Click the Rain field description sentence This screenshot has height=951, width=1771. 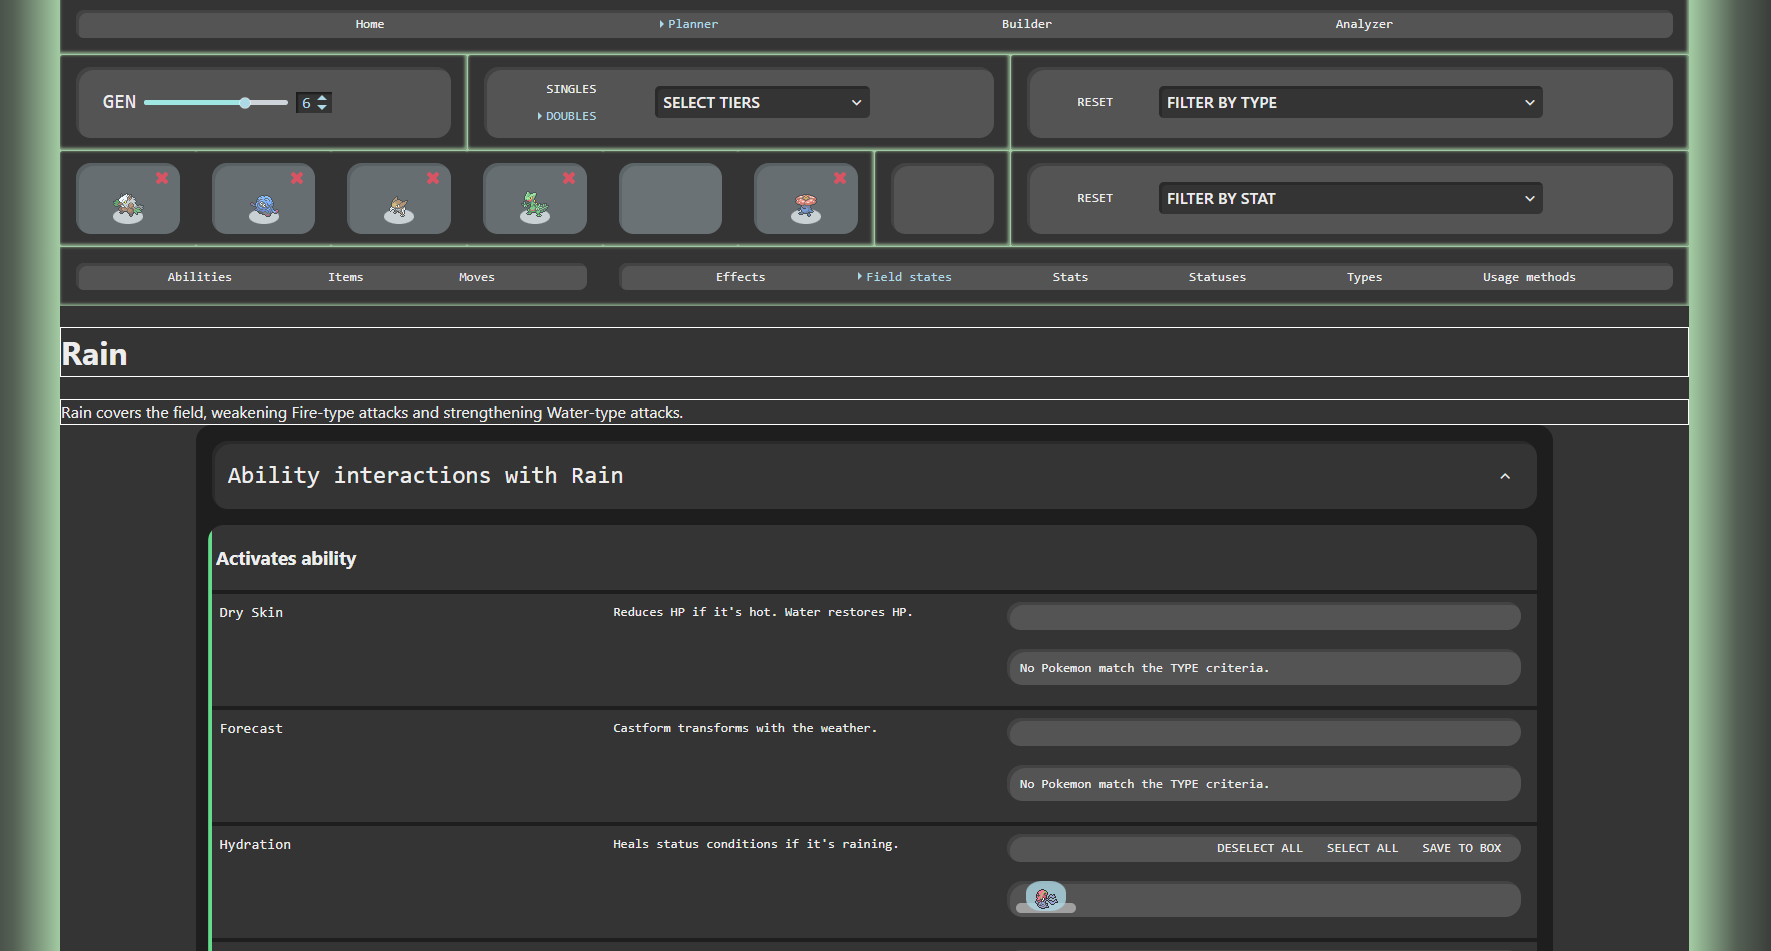click(x=372, y=412)
